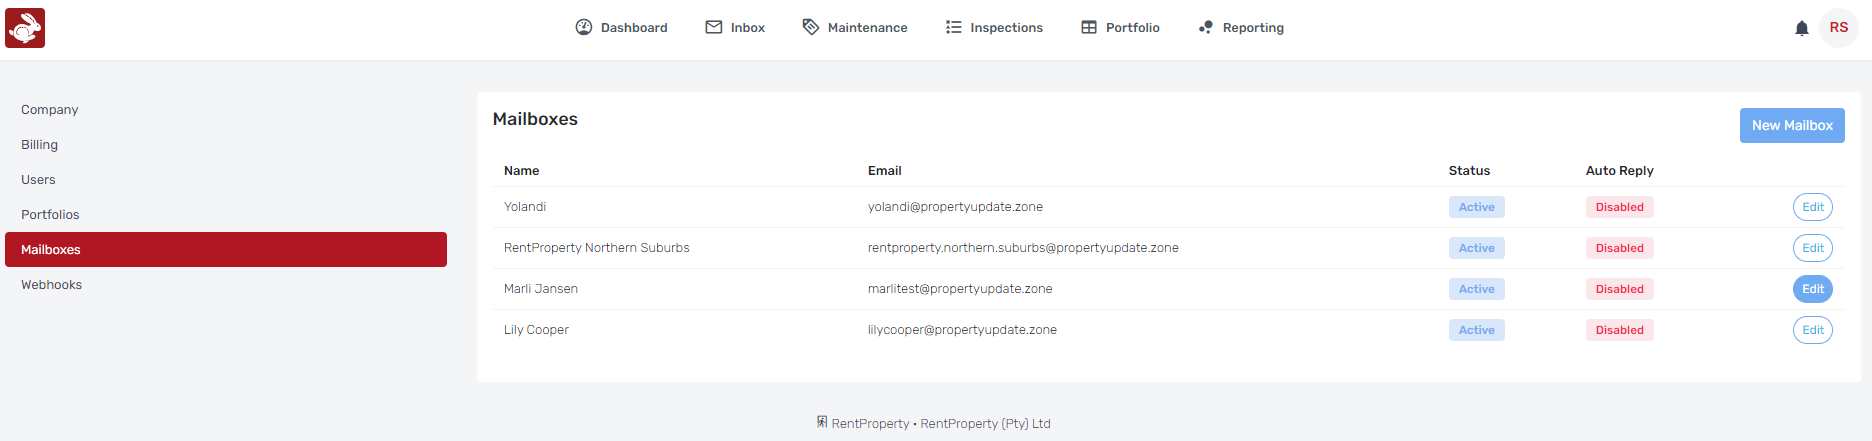Open the notifications bell
The height and width of the screenshot is (441, 1872).
click(x=1802, y=28)
